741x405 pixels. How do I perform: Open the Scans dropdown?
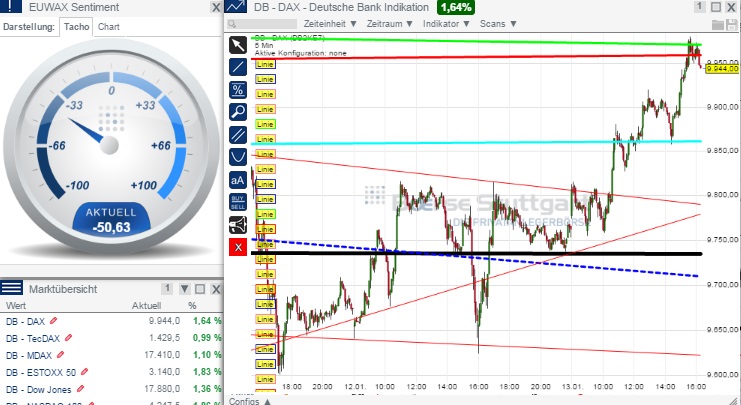(498, 24)
